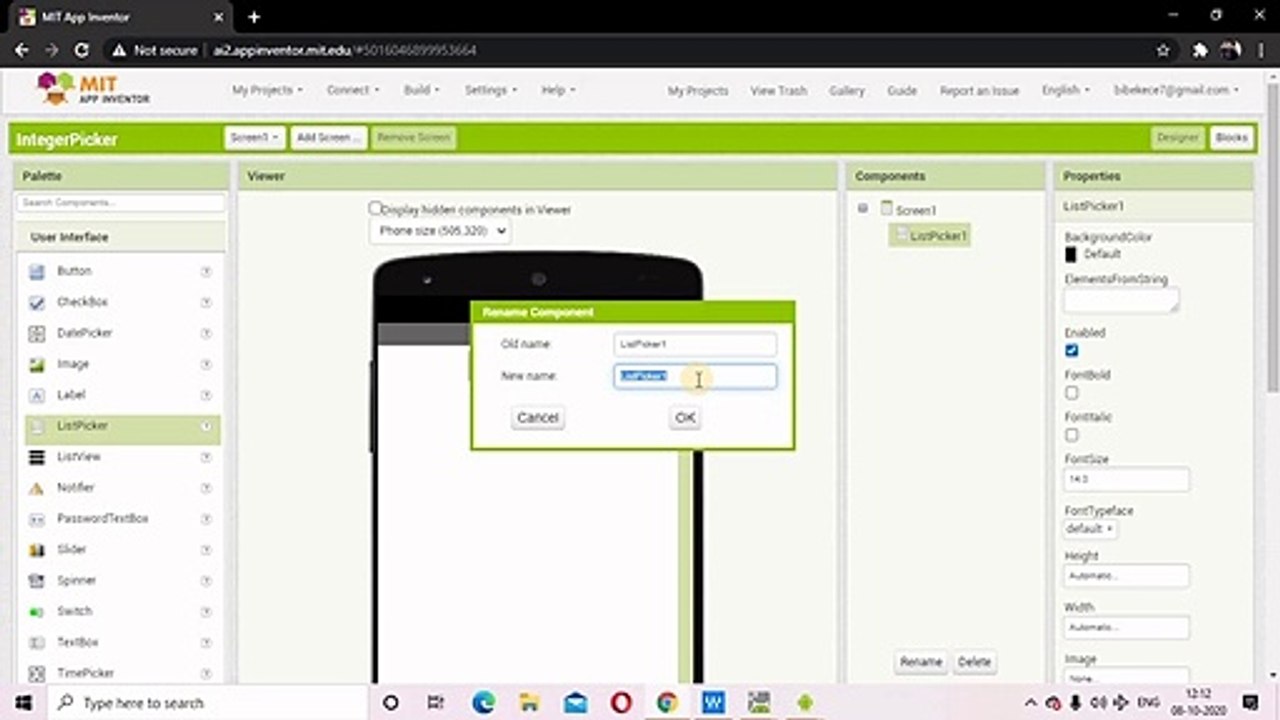1280x720 pixels.
Task: Open the Gallery link
Action: tap(846, 91)
